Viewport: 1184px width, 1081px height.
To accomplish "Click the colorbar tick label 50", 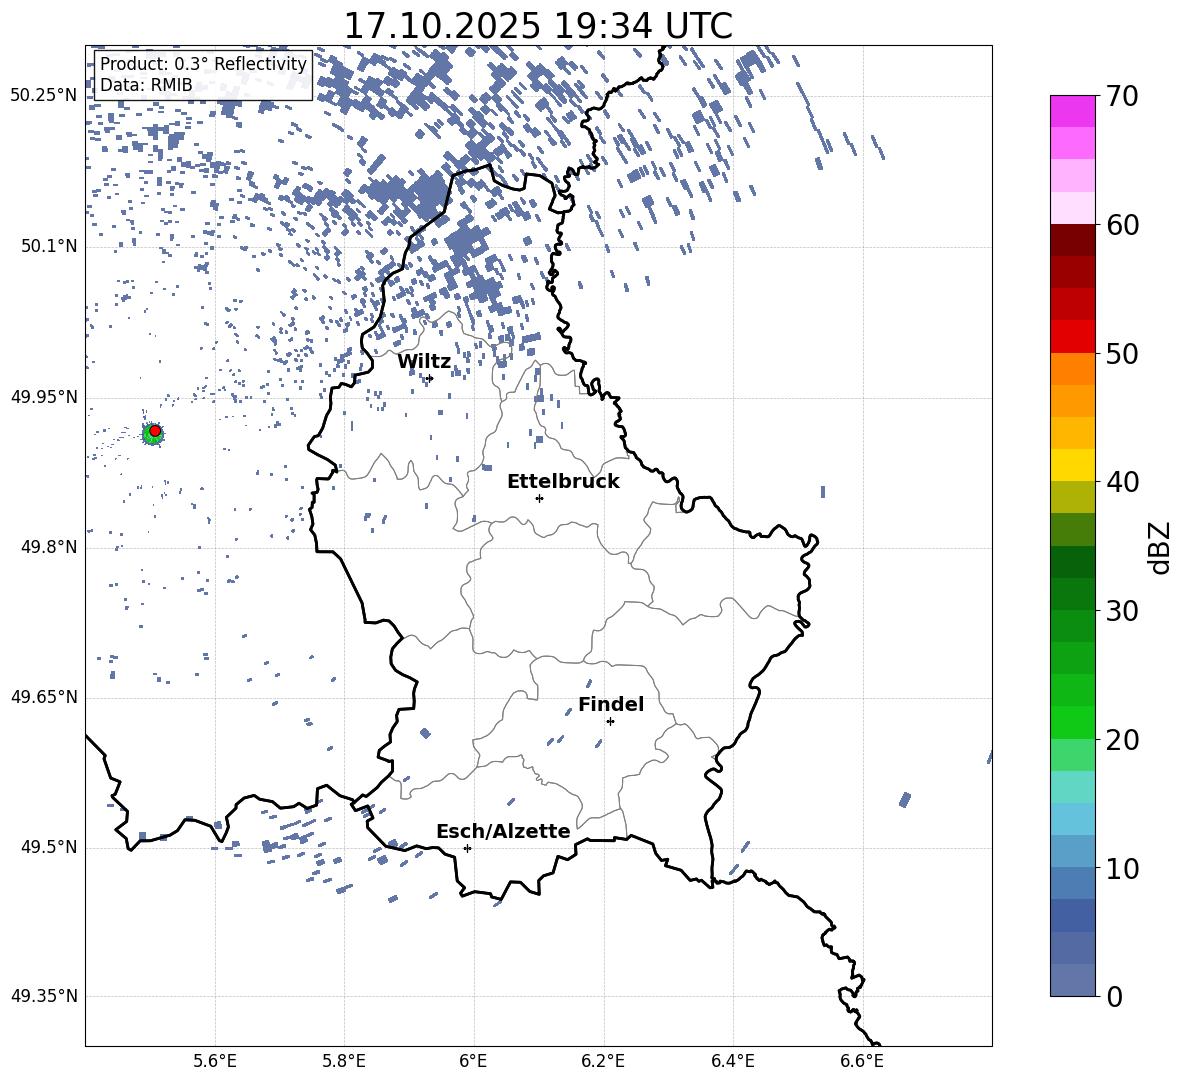I will point(1122,353).
